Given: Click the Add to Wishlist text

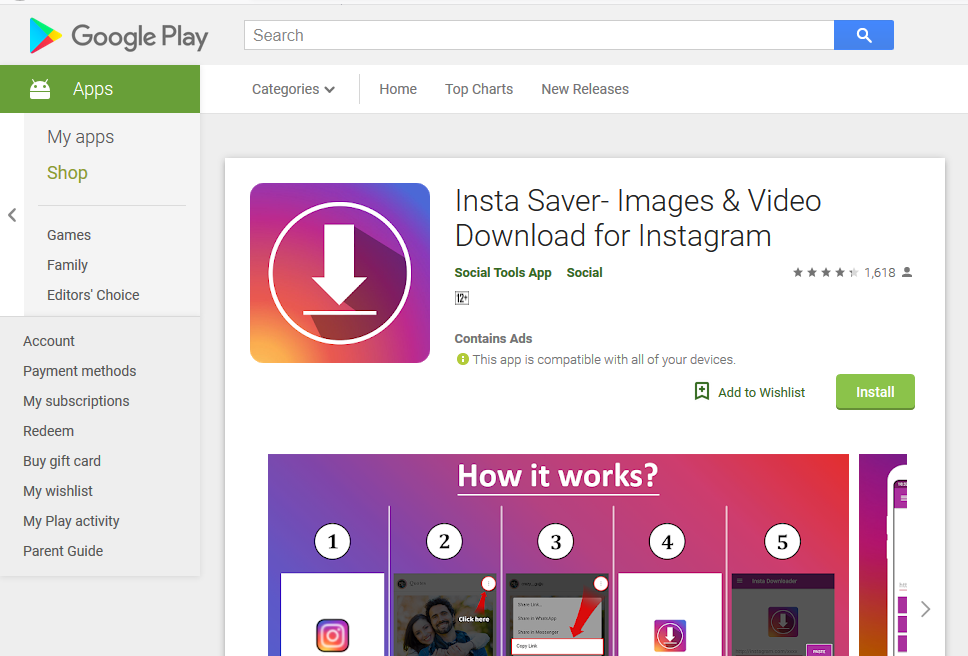Looking at the screenshot, I should click(761, 392).
